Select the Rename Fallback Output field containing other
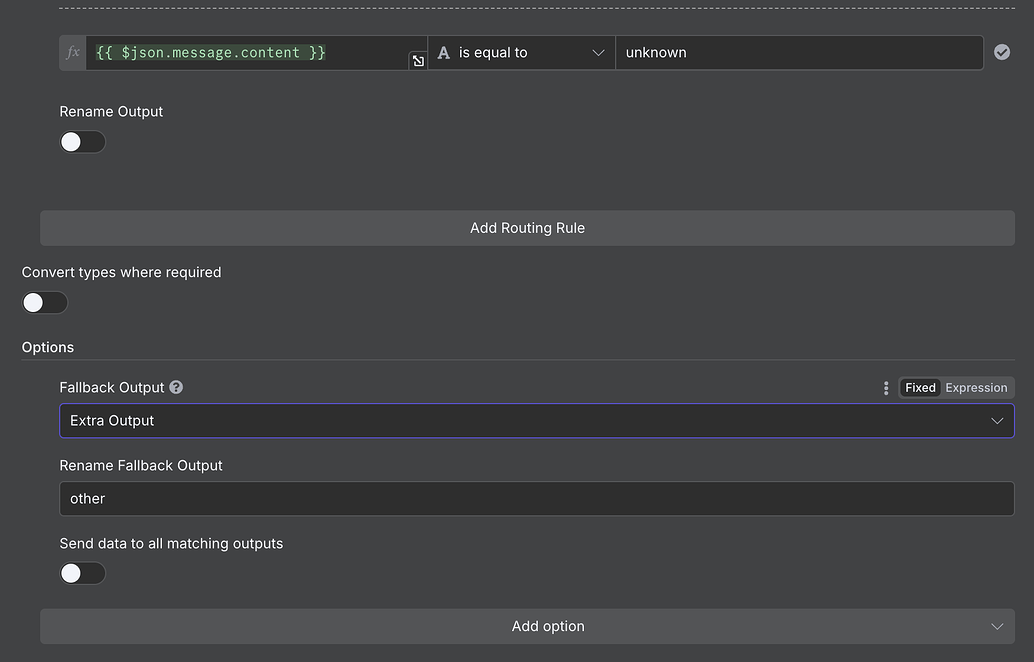1034x662 pixels. coord(537,498)
